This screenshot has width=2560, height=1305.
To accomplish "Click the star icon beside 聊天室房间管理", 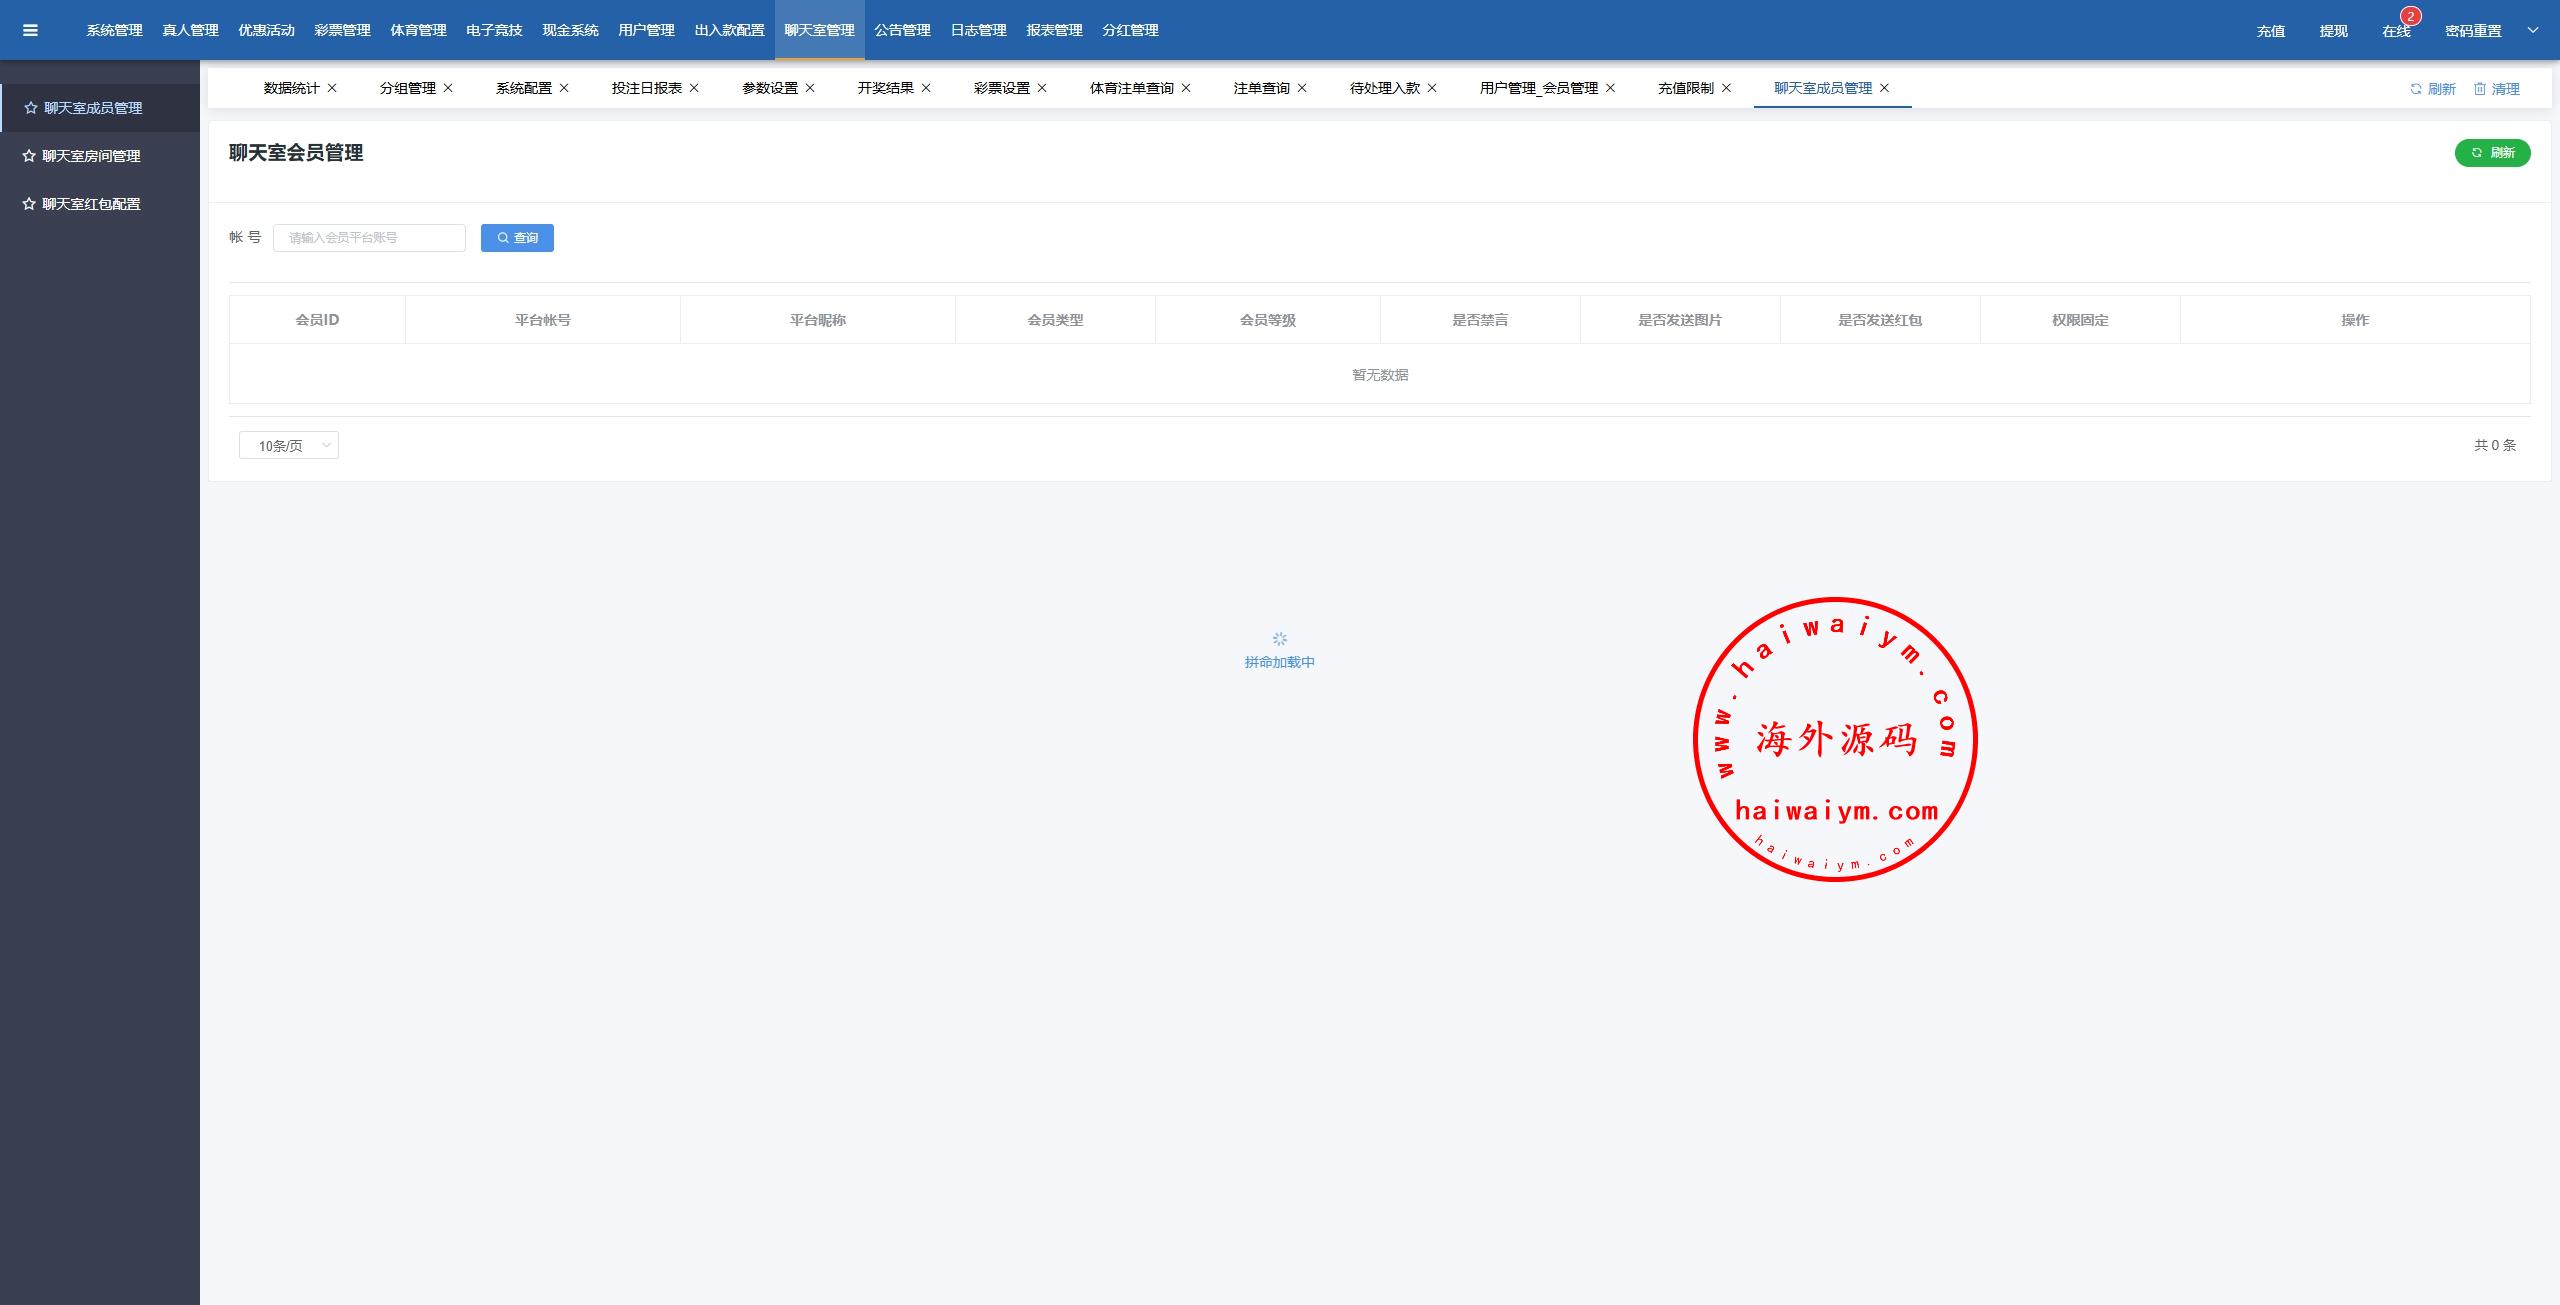I will (29, 156).
